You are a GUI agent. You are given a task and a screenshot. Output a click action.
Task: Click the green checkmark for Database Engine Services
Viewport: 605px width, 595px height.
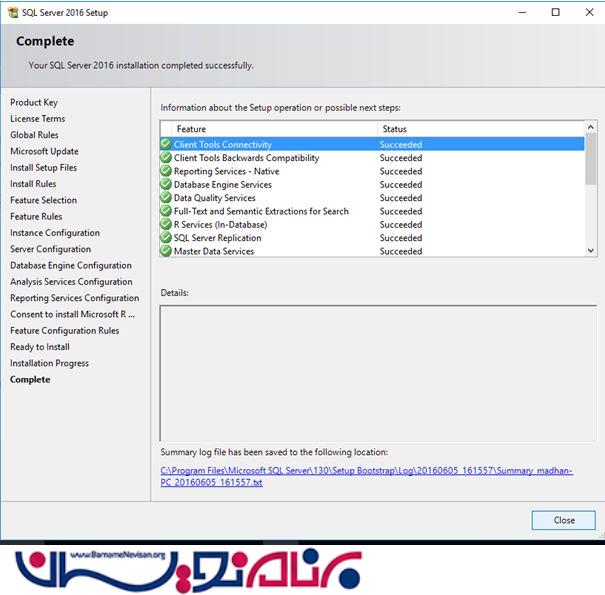click(x=166, y=184)
